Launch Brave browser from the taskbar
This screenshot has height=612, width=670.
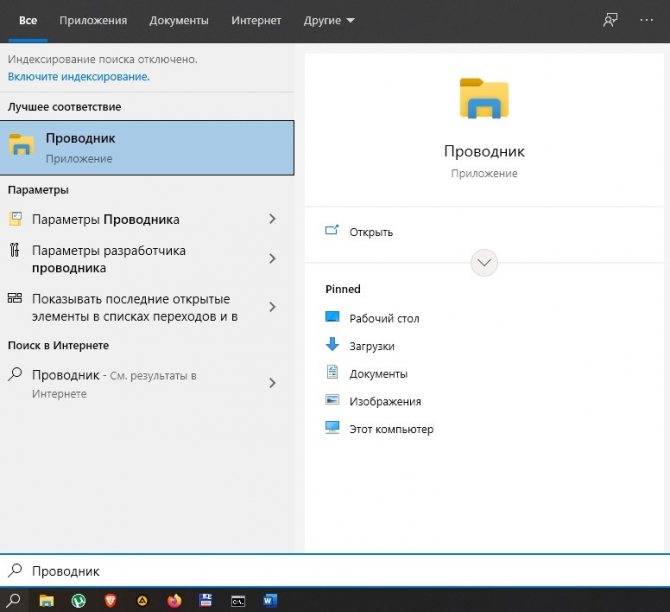click(110, 601)
